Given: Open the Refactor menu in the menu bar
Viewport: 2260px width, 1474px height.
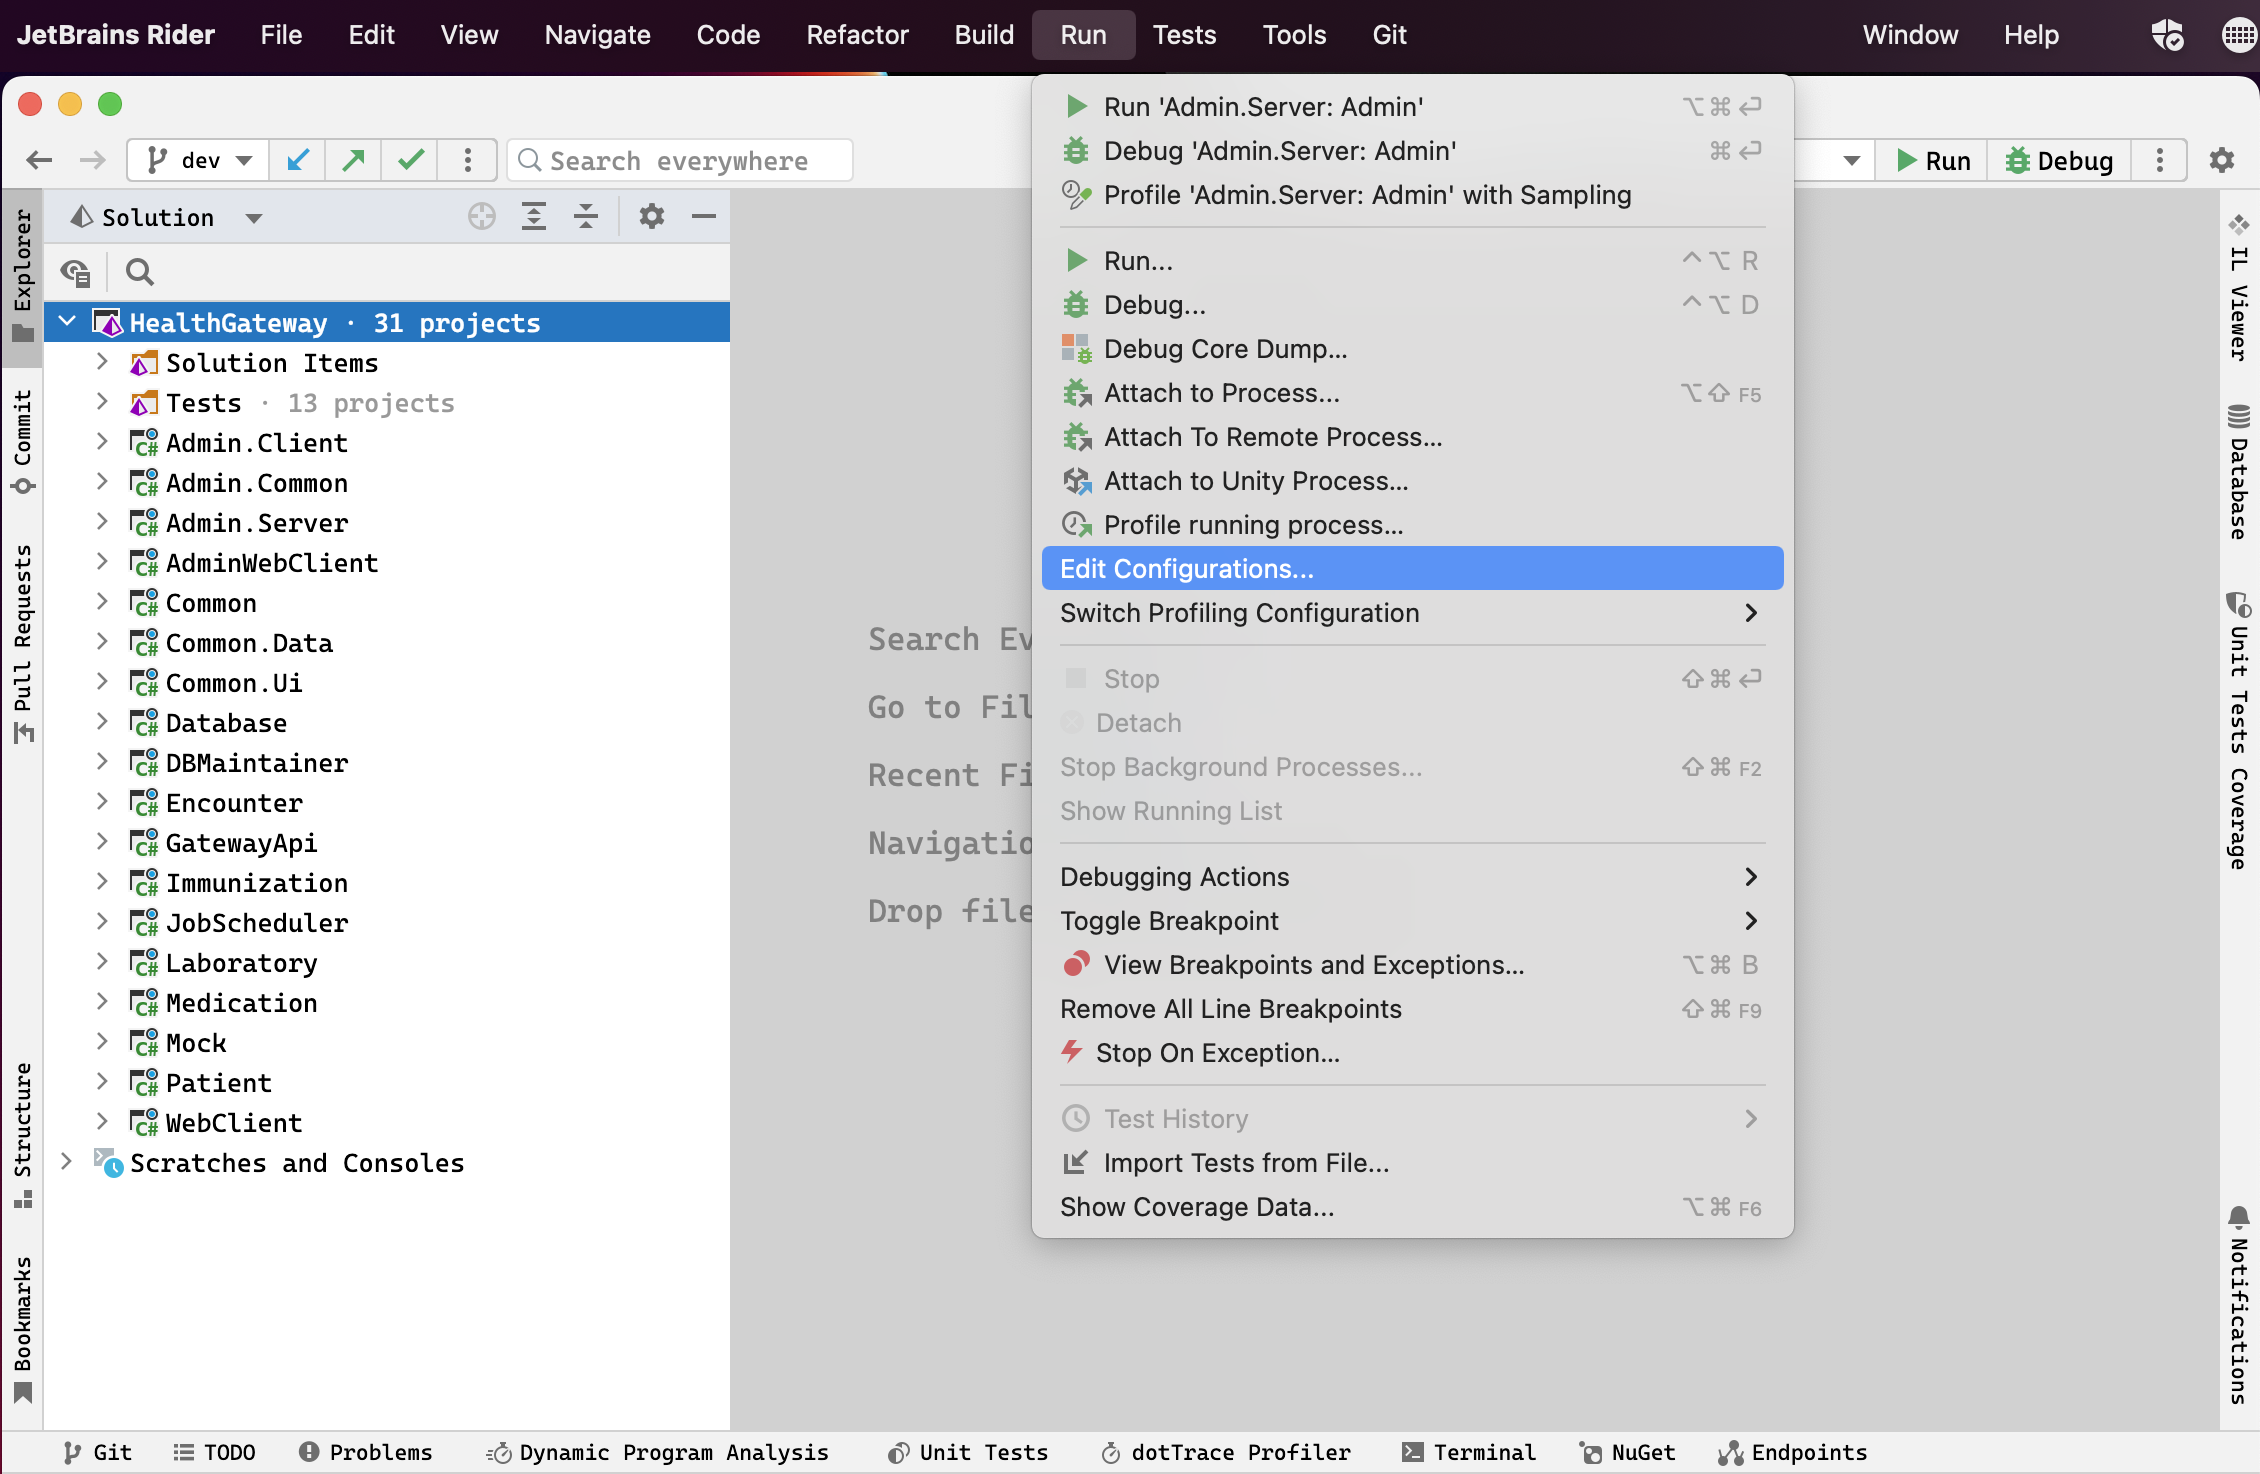Looking at the screenshot, I should point(857,35).
